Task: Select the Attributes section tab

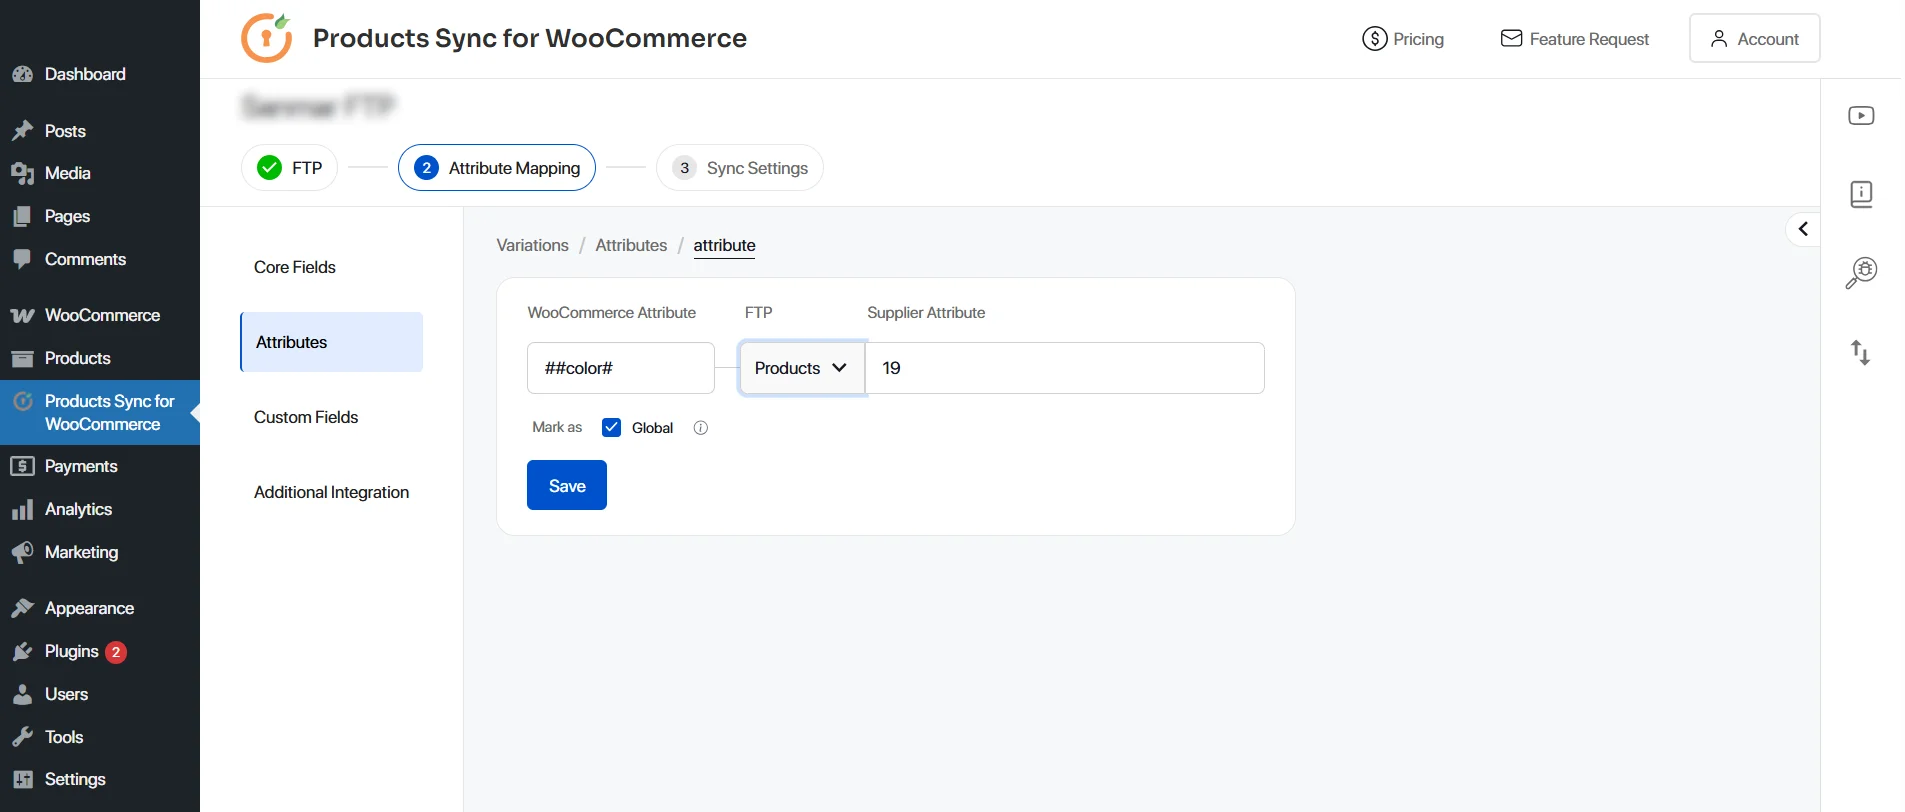Action: (x=331, y=342)
